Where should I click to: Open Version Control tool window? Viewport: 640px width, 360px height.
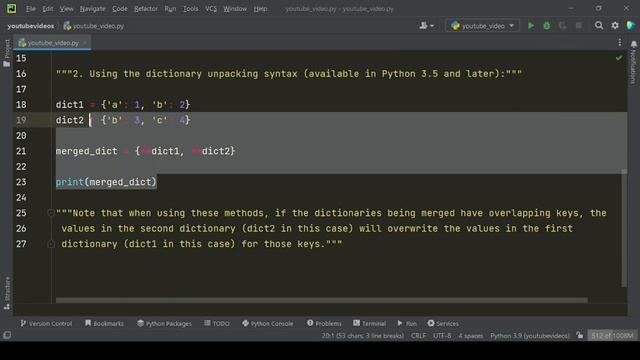(x=46, y=323)
